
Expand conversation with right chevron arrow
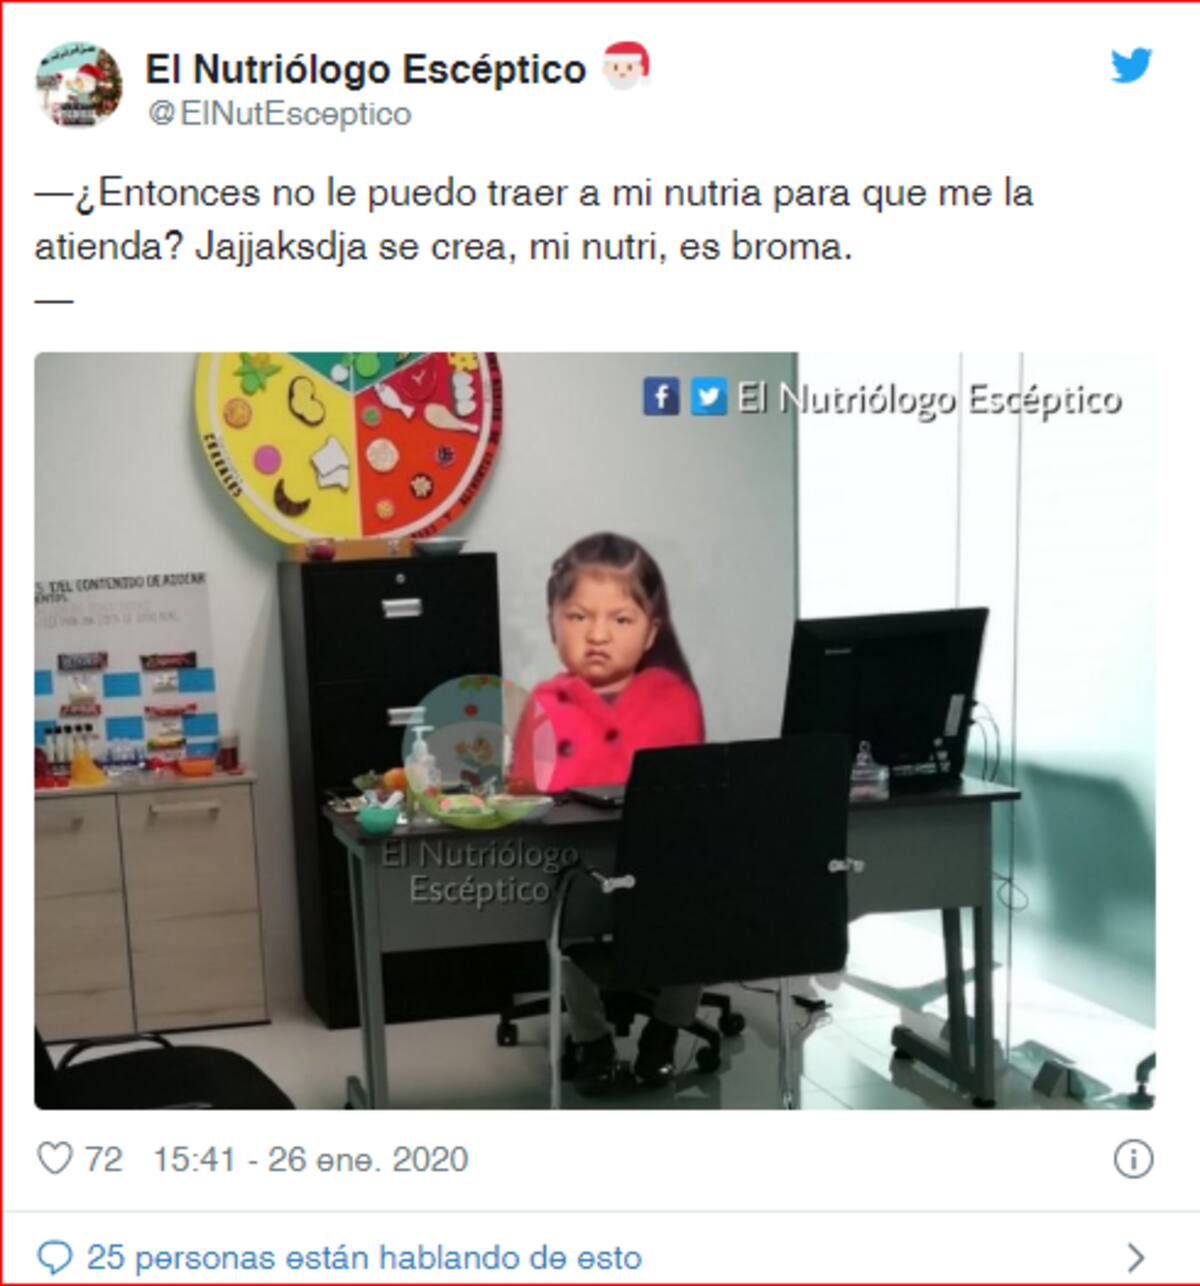click(x=1135, y=1256)
